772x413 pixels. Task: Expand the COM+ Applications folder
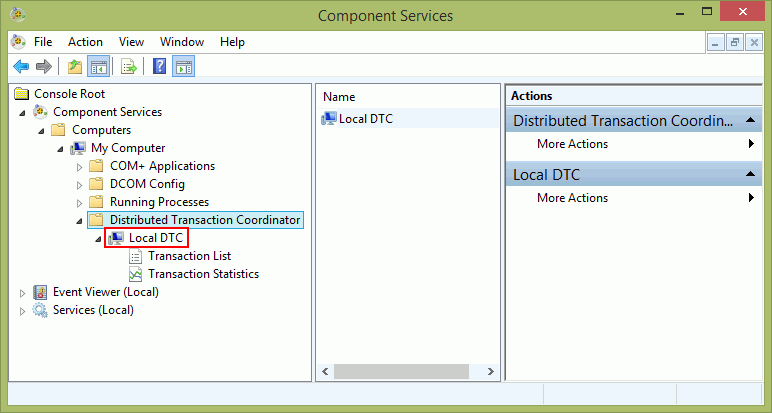pos(79,167)
